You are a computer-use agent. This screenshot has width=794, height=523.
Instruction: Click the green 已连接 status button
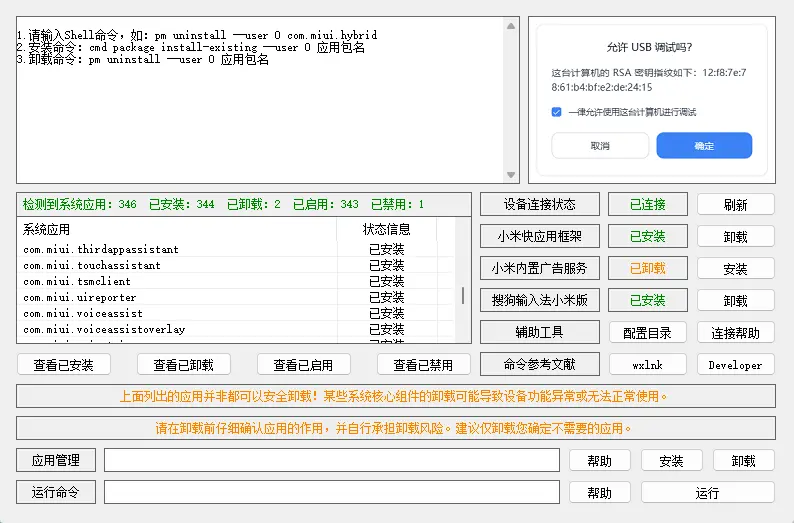[648, 205]
